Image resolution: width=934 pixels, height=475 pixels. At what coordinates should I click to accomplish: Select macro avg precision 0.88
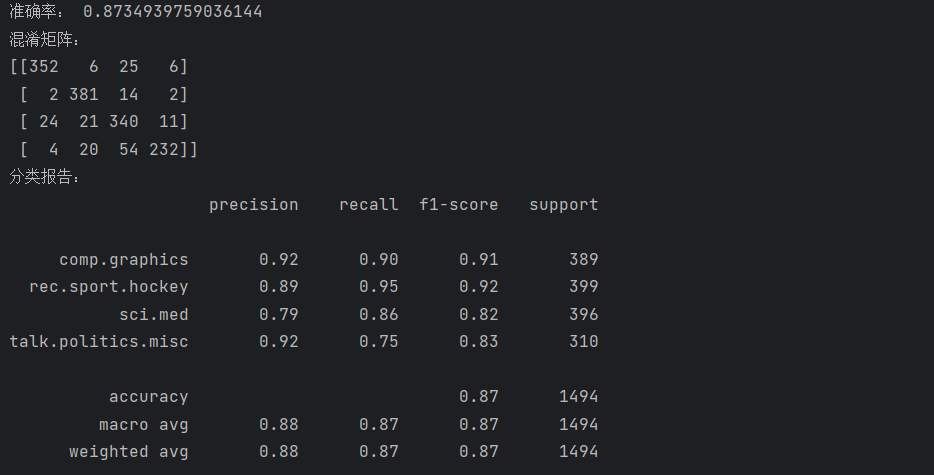point(279,424)
